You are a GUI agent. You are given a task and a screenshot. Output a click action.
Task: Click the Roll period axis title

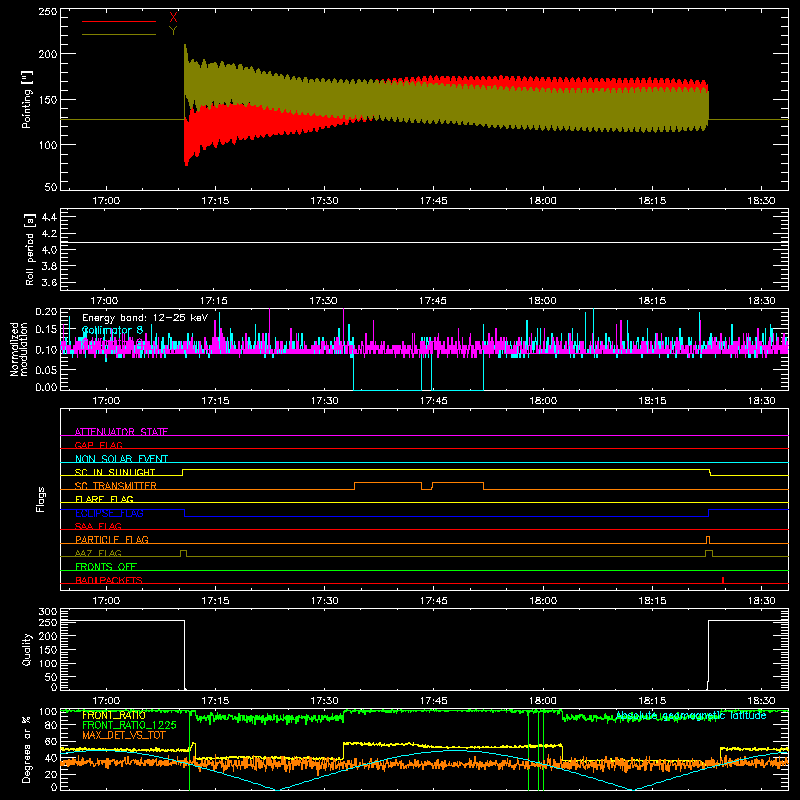pyautogui.click(x=29, y=249)
